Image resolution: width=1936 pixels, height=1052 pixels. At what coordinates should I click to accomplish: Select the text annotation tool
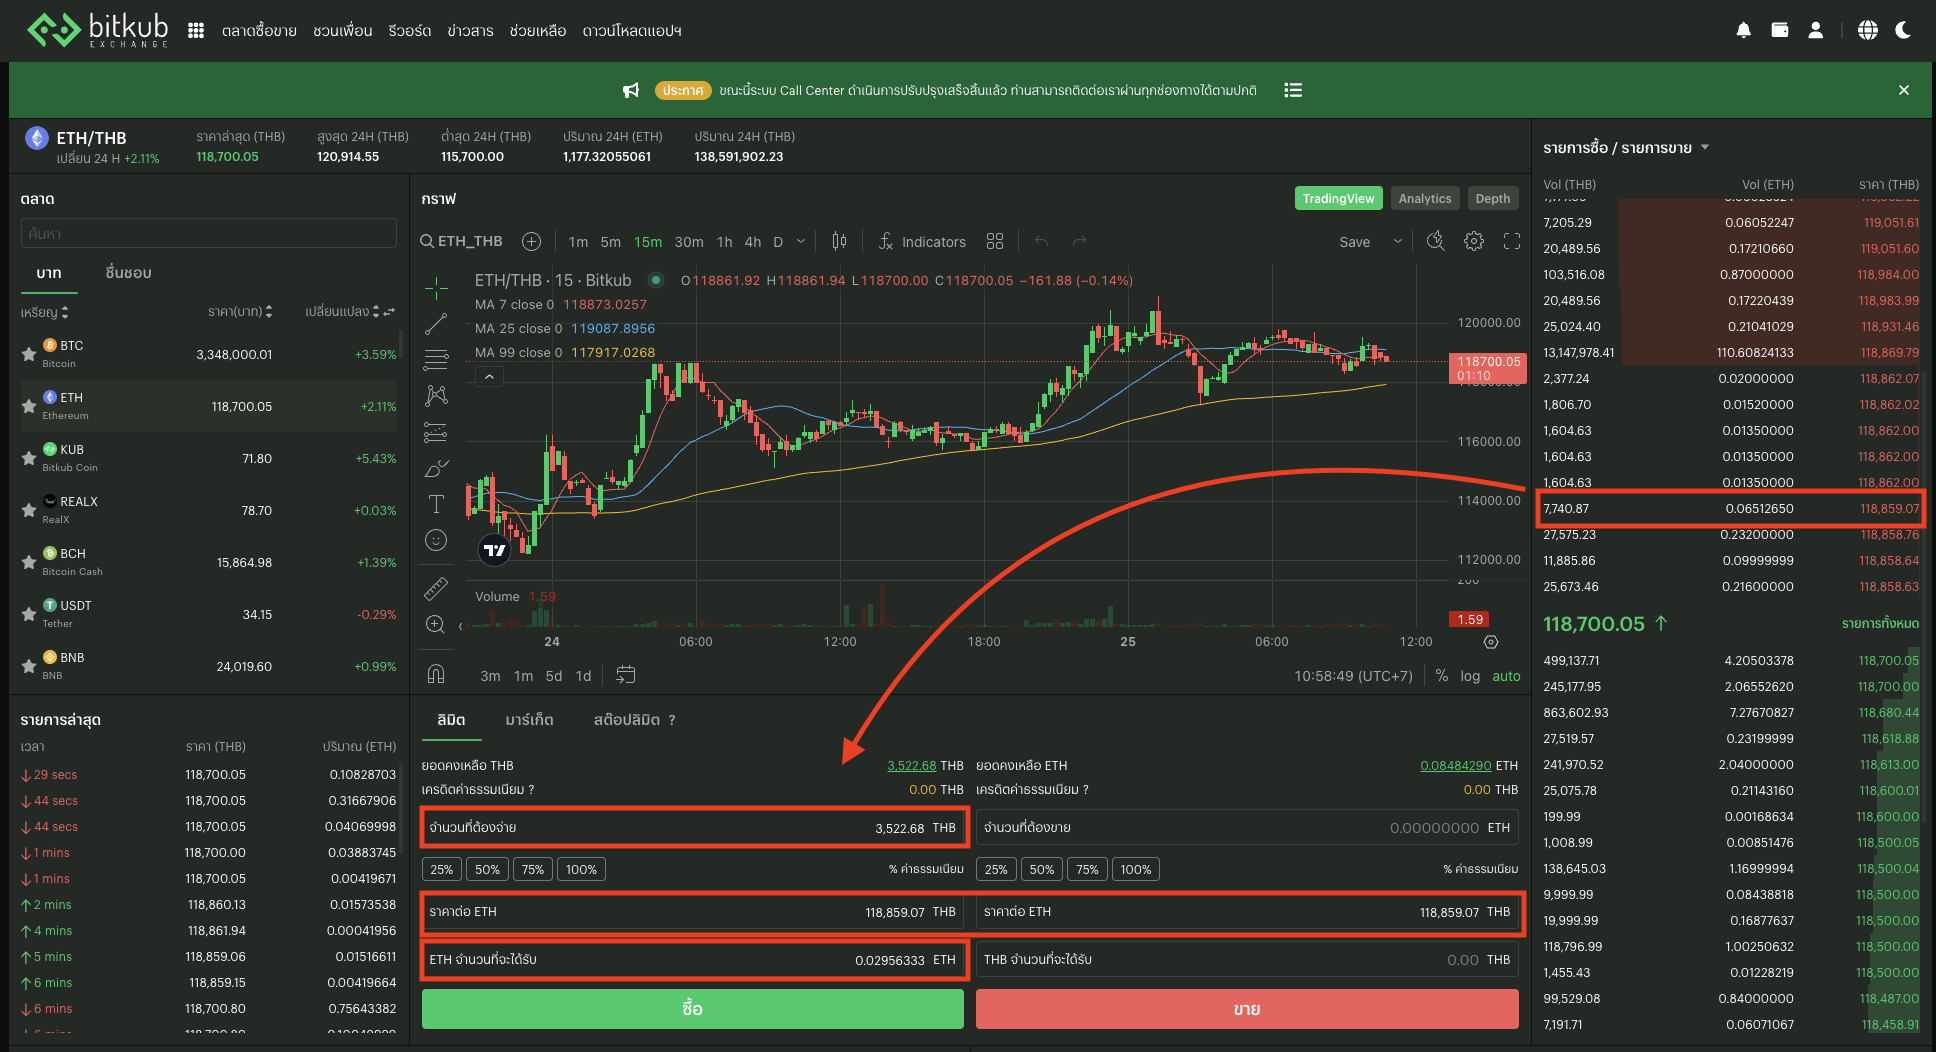(436, 504)
